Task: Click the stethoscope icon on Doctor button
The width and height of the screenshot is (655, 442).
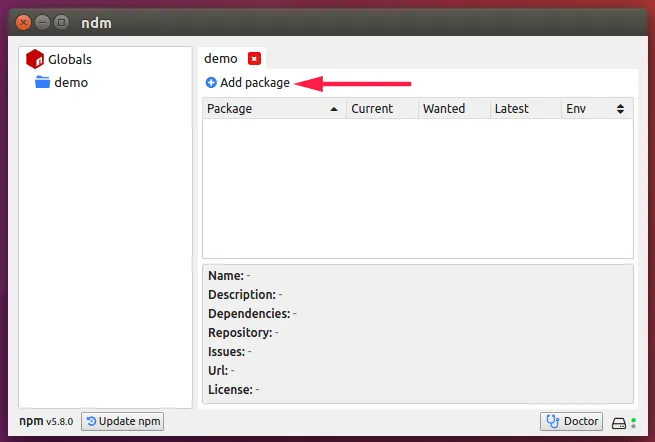Action: [x=552, y=421]
